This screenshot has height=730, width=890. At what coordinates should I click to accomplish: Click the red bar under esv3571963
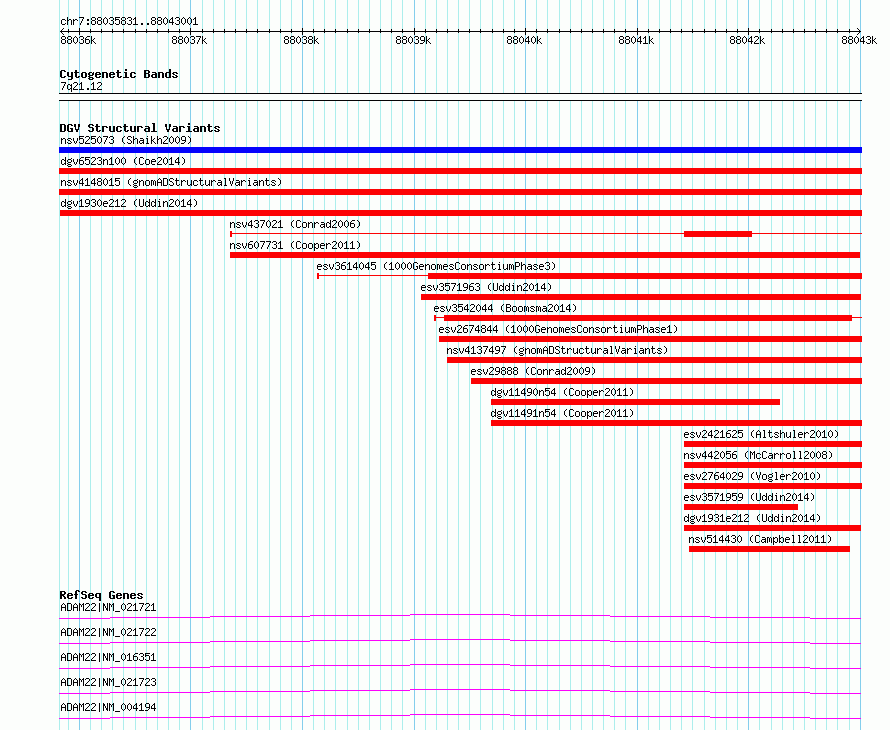(x=641, y=297)
